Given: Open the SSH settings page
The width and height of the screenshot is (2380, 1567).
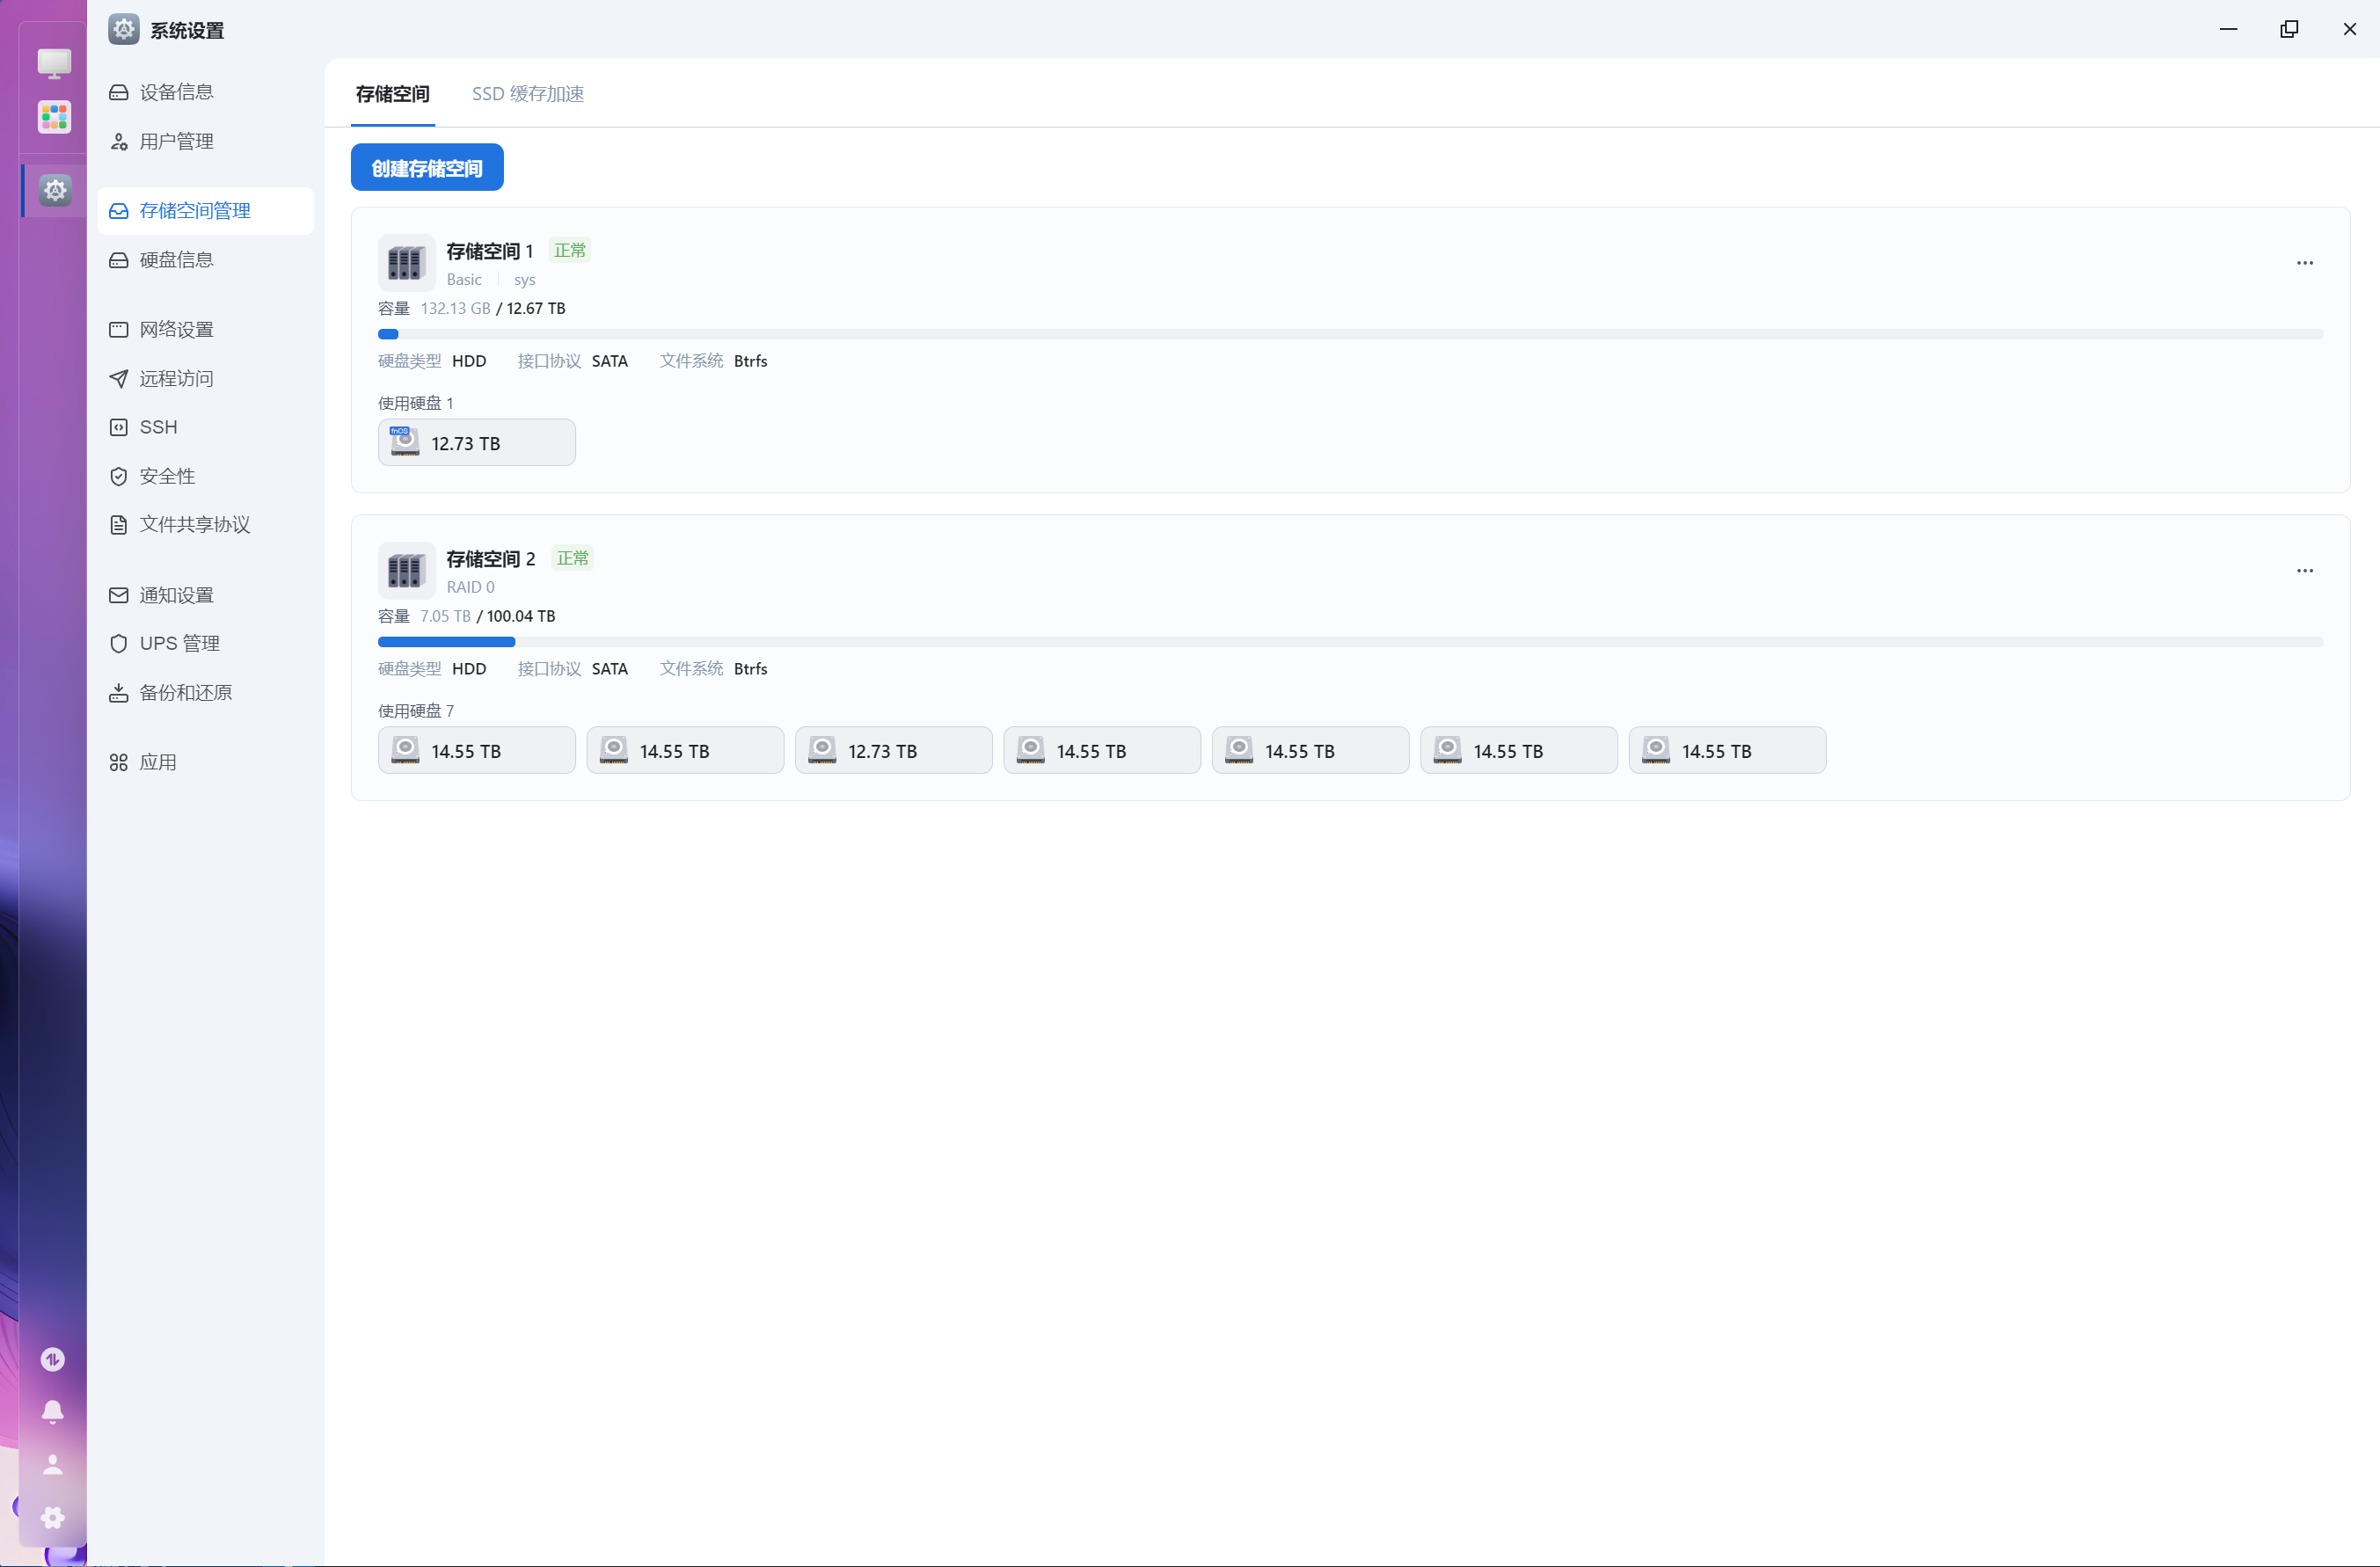Looking at the screenshot, I should point(158,427).
